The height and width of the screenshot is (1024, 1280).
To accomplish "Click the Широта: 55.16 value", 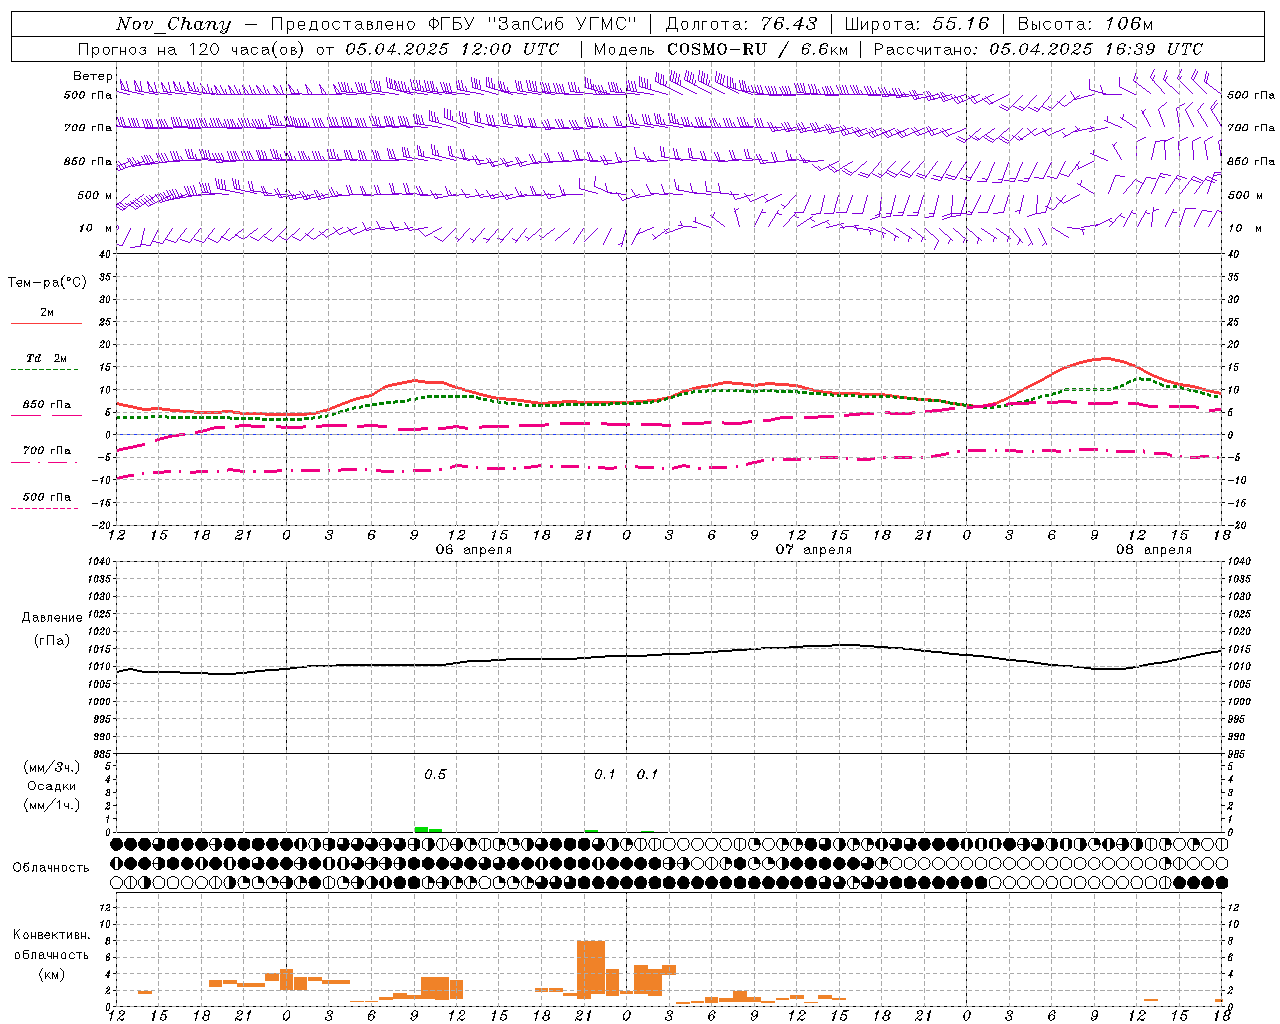I will pos(917,24).
